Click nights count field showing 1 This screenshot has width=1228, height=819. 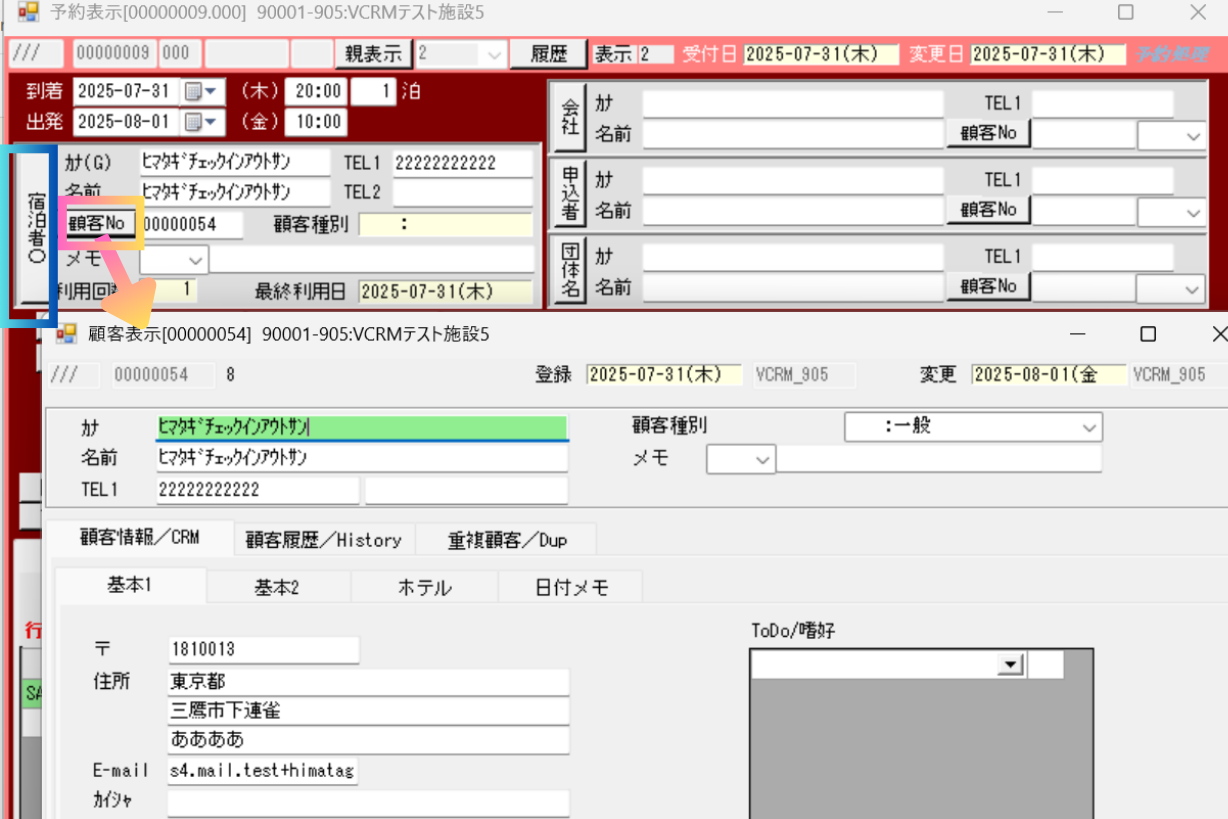coord(373,92)
